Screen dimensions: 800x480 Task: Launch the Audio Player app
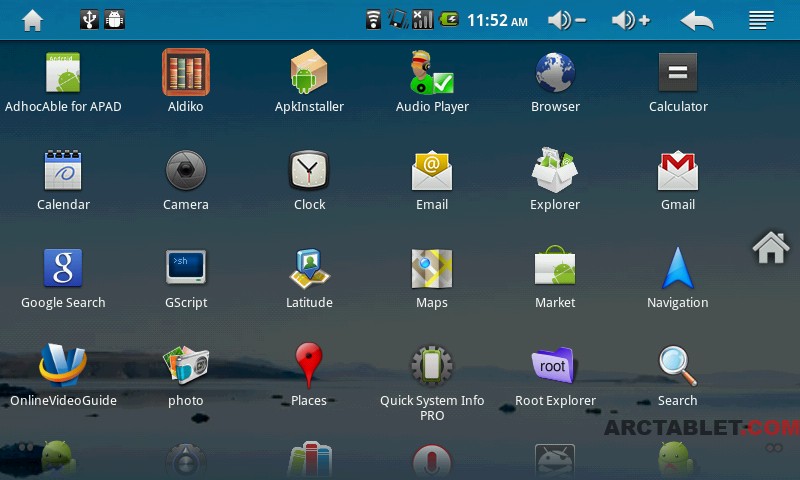[432, 72]
